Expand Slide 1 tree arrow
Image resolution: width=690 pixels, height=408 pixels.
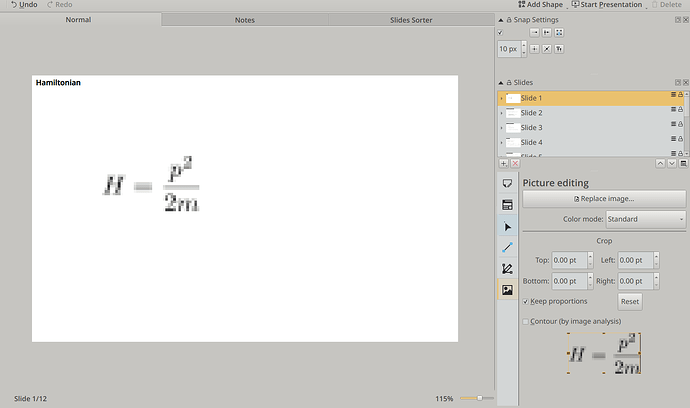click(501, 98)
